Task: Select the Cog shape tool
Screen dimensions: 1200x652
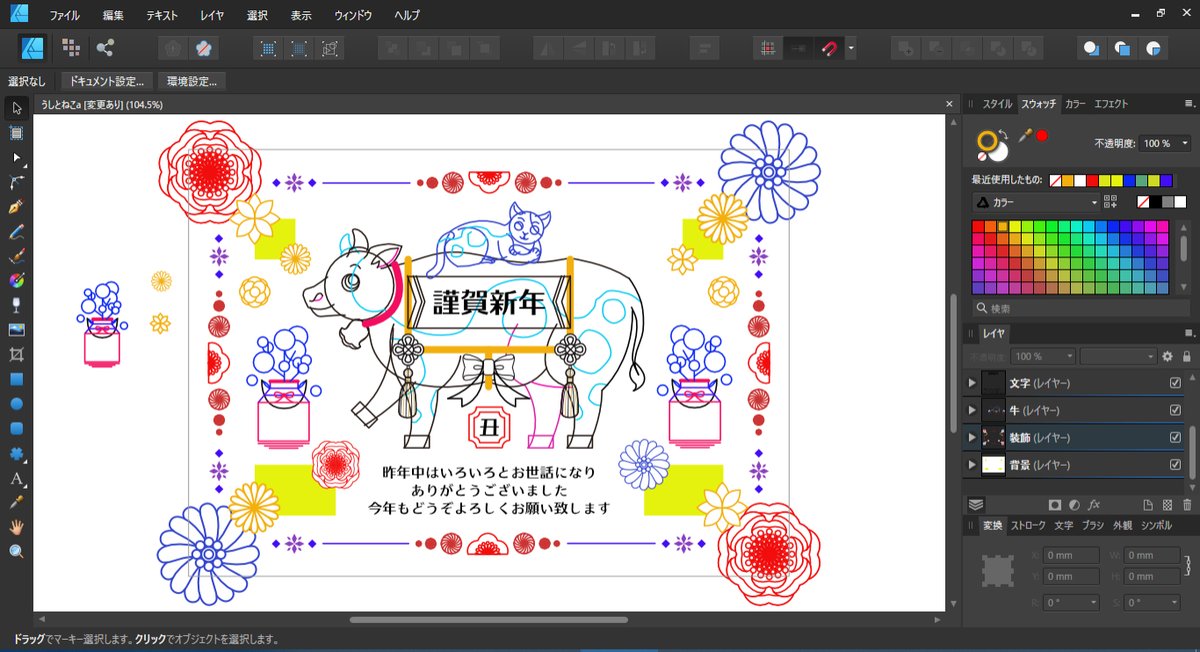Action: pos(16,453)
